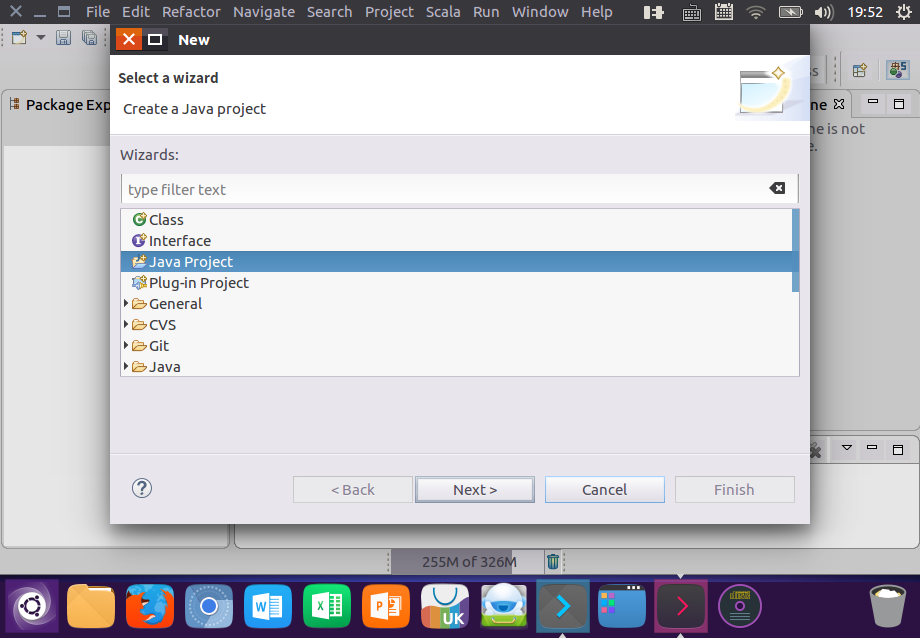This screenshot has height=638, width=920.
Task: Open the disc player dock icon
Action: point(740,606)
